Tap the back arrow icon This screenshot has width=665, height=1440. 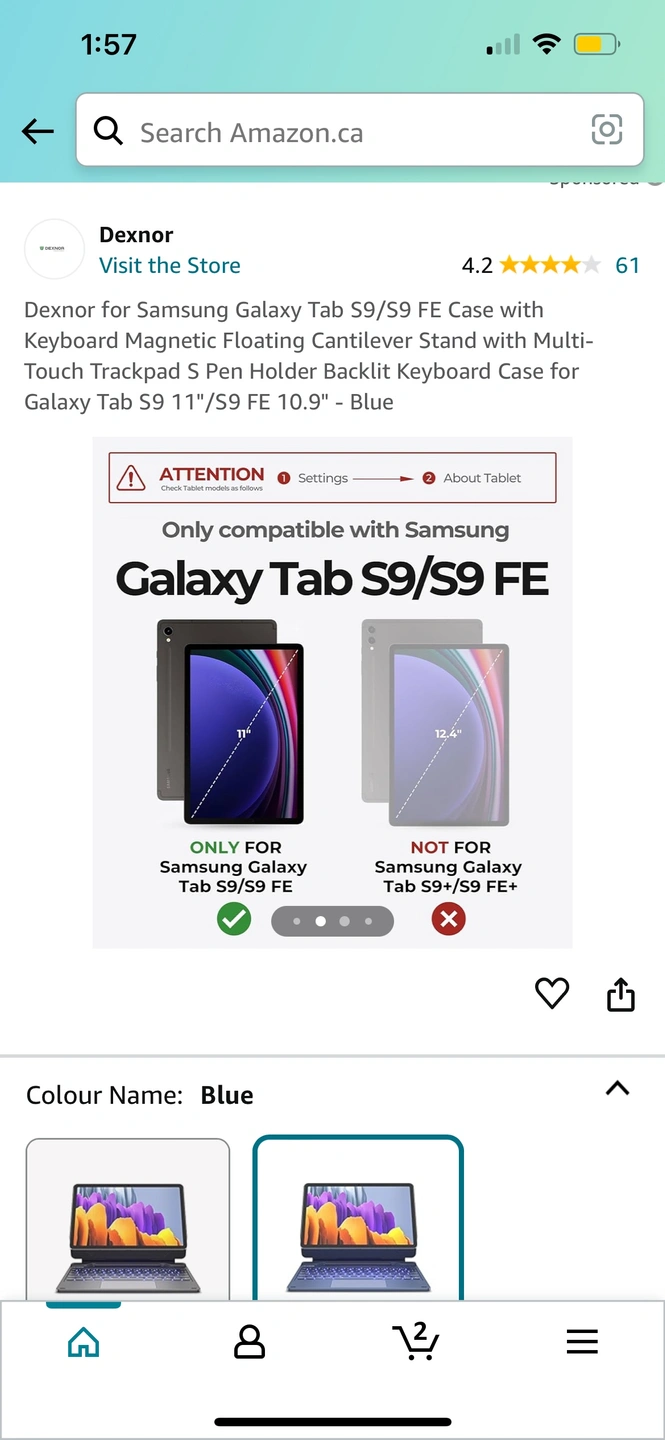pyautogui.click(x=38, y=131)
